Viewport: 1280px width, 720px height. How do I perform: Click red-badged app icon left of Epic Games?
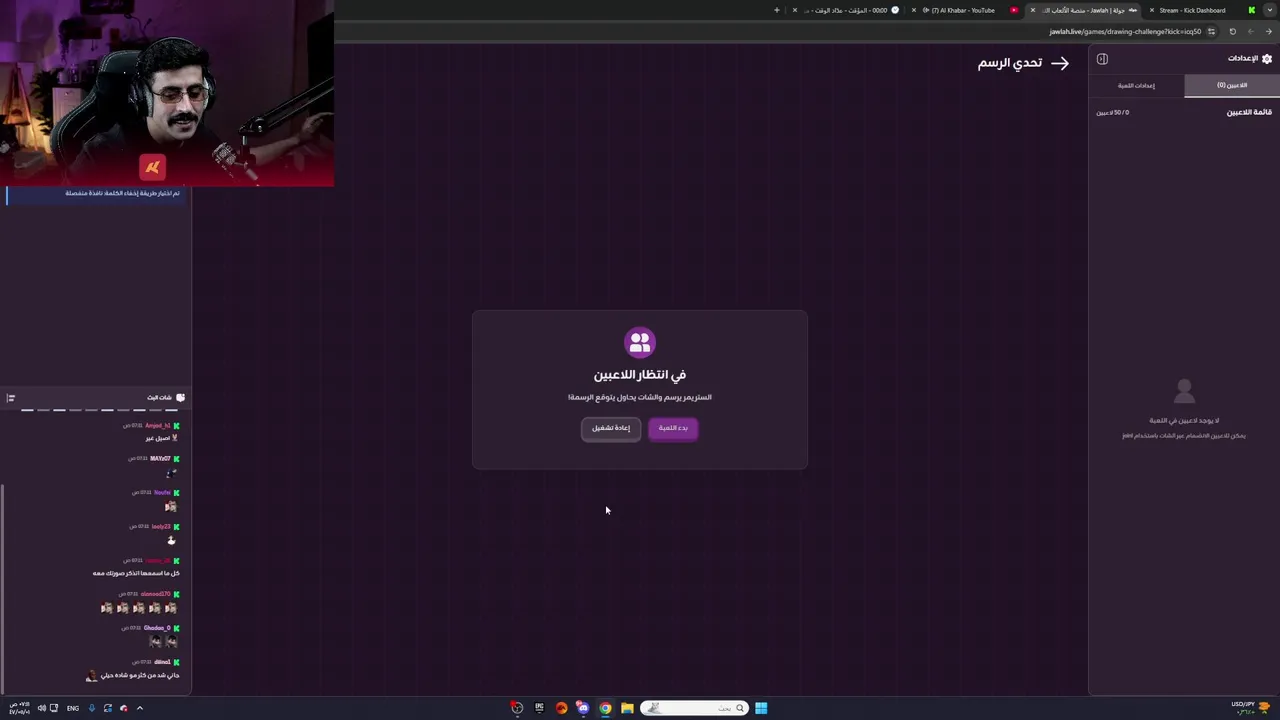coord(517,708)
